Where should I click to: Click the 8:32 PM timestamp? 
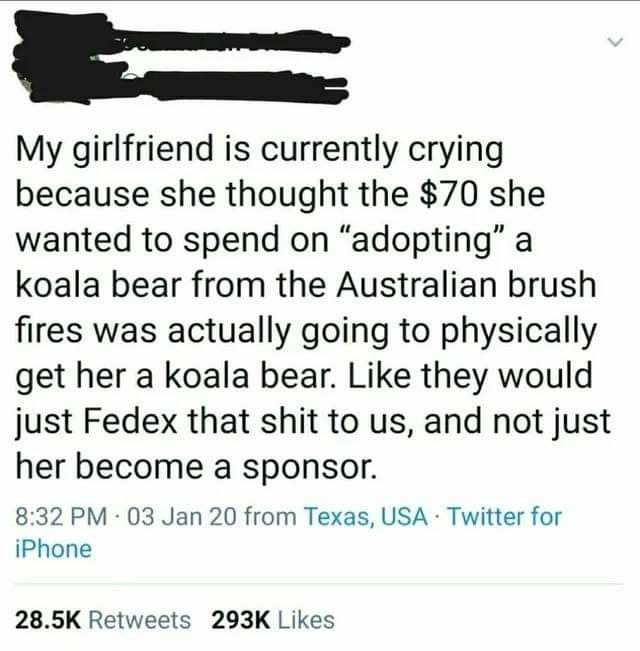tap(61, 517)
